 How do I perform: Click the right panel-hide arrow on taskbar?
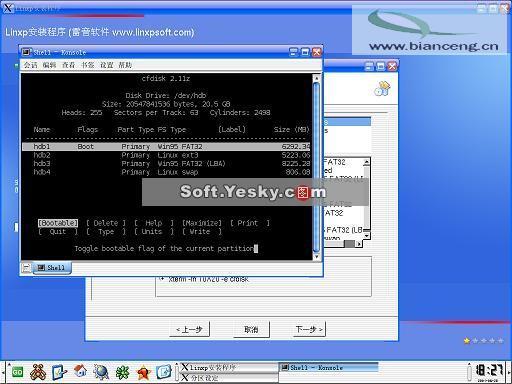[509, 372]
